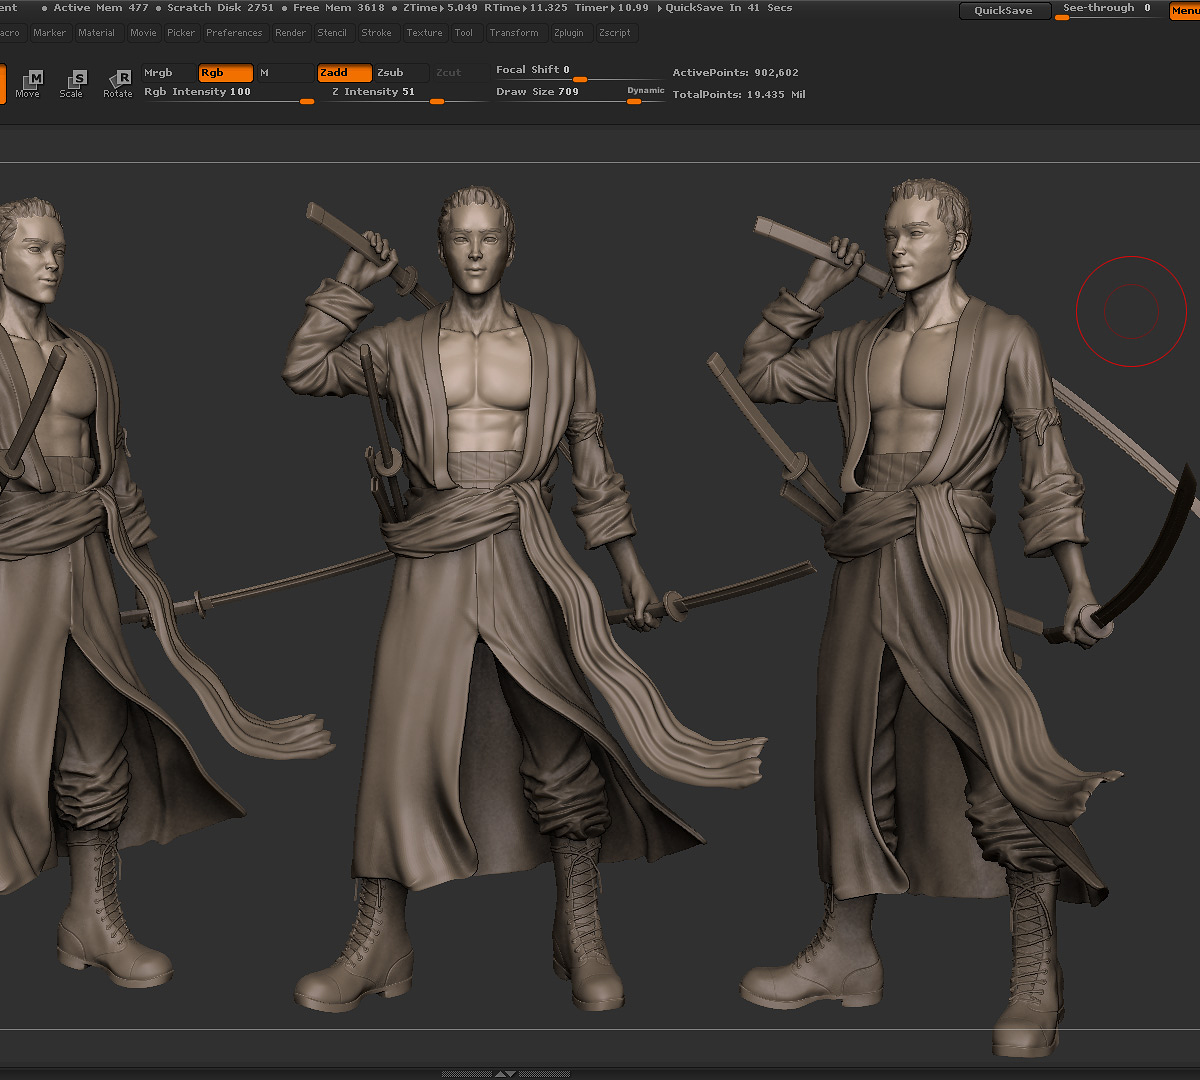Viewport: 1200px width, 1080px height.
Task: Open the Zscript menu
Action: click(615, 33)
